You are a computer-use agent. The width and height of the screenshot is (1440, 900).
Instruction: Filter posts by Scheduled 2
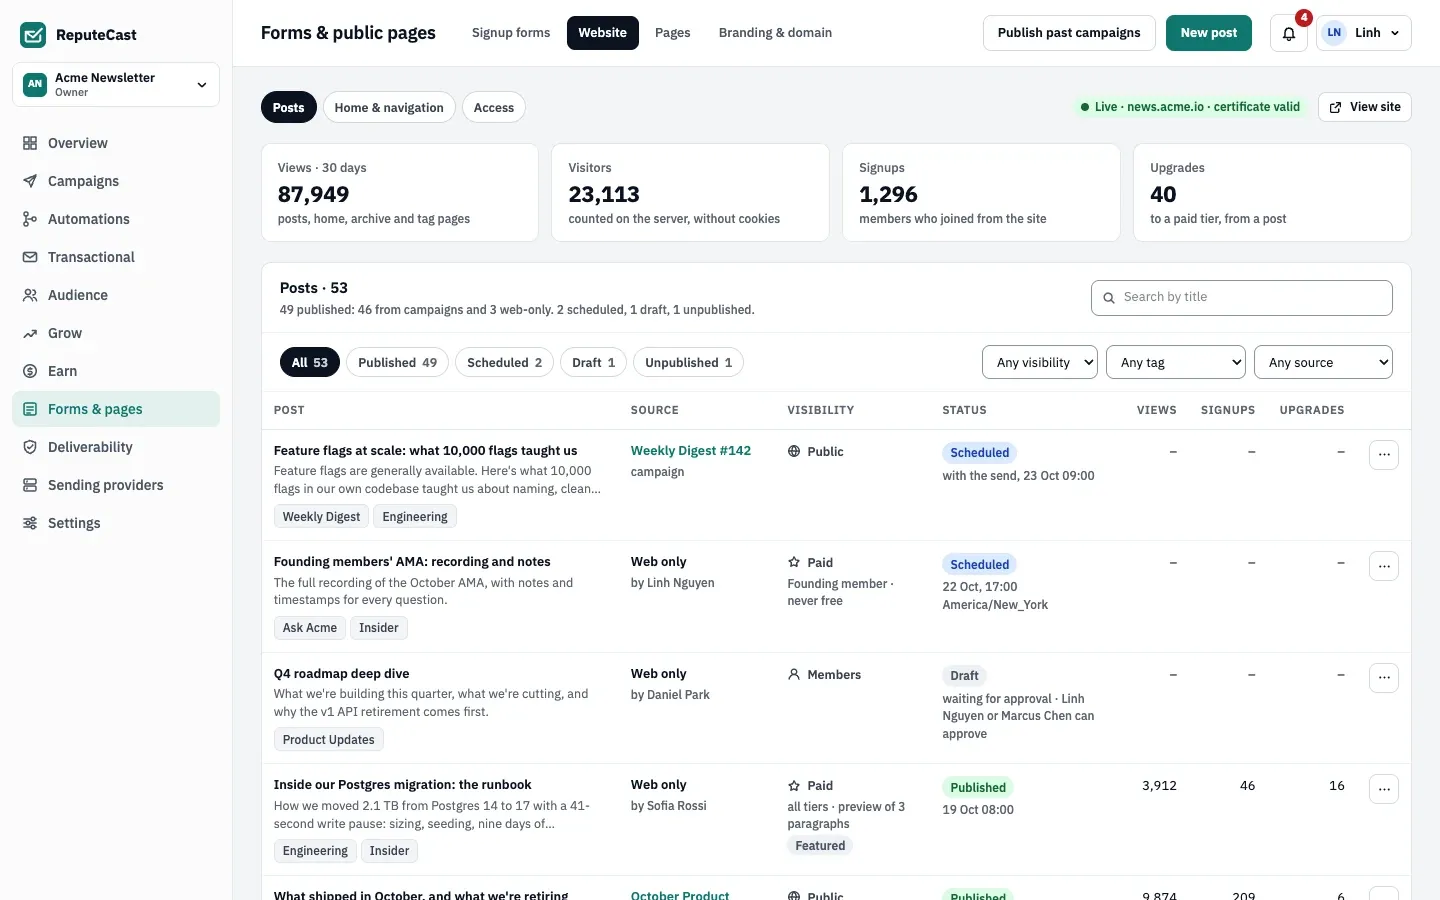click(x=504, y=363)
